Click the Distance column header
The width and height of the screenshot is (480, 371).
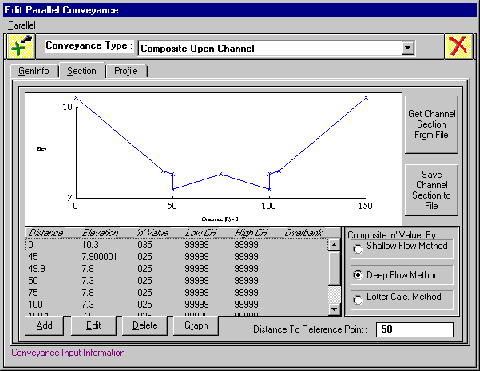pos(46,233)
